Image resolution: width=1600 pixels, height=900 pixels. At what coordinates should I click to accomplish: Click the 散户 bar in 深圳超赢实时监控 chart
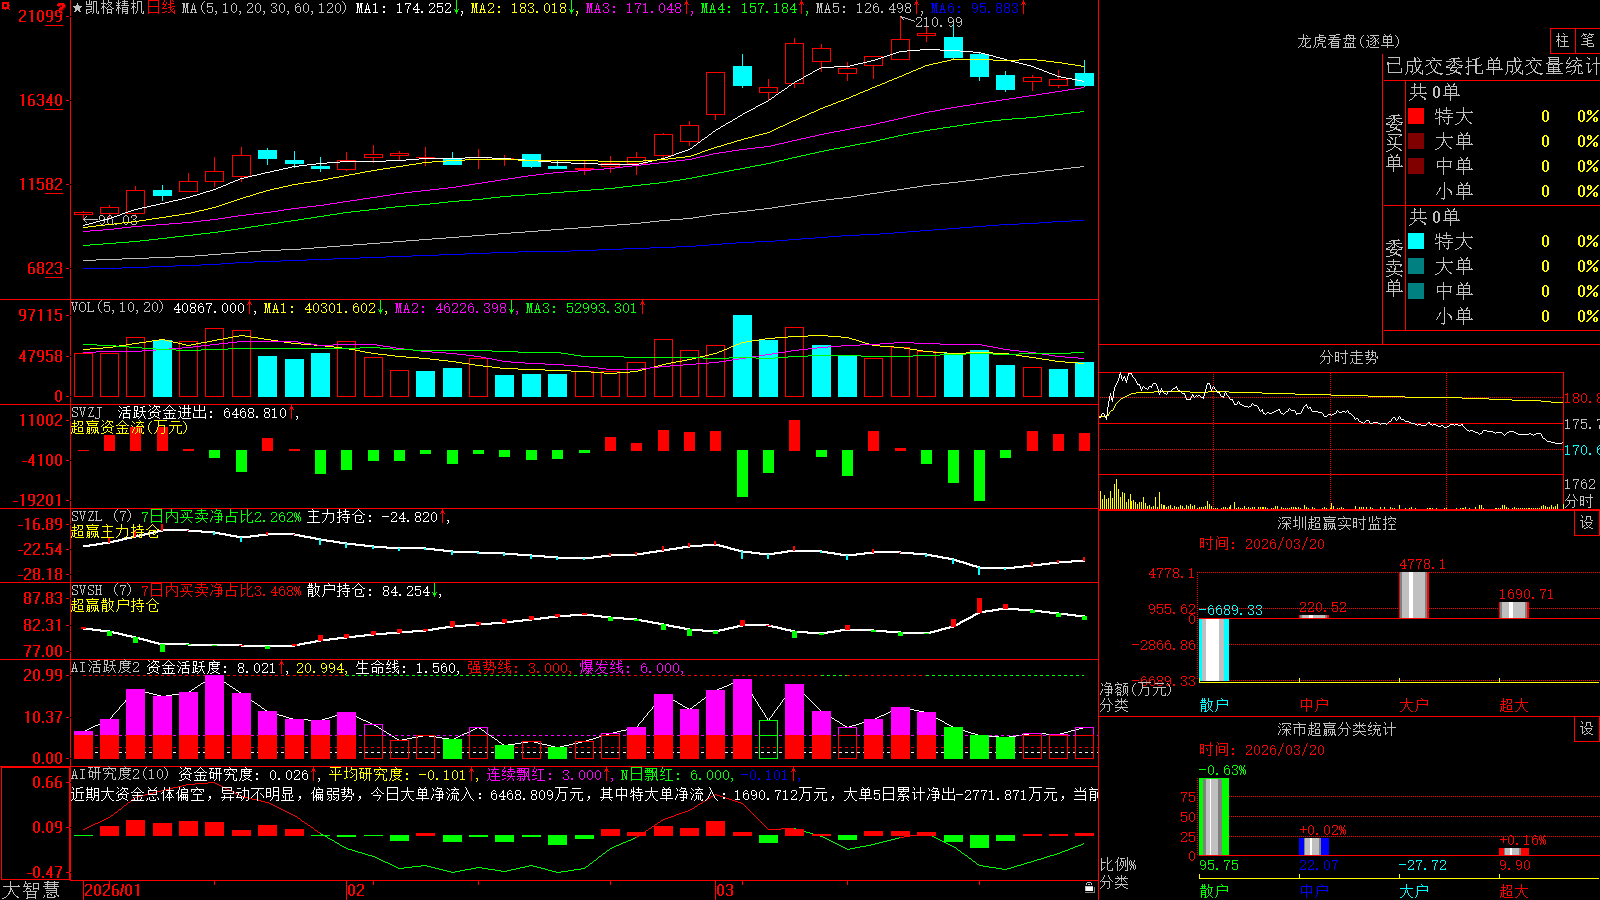(x=1214, y=650)
